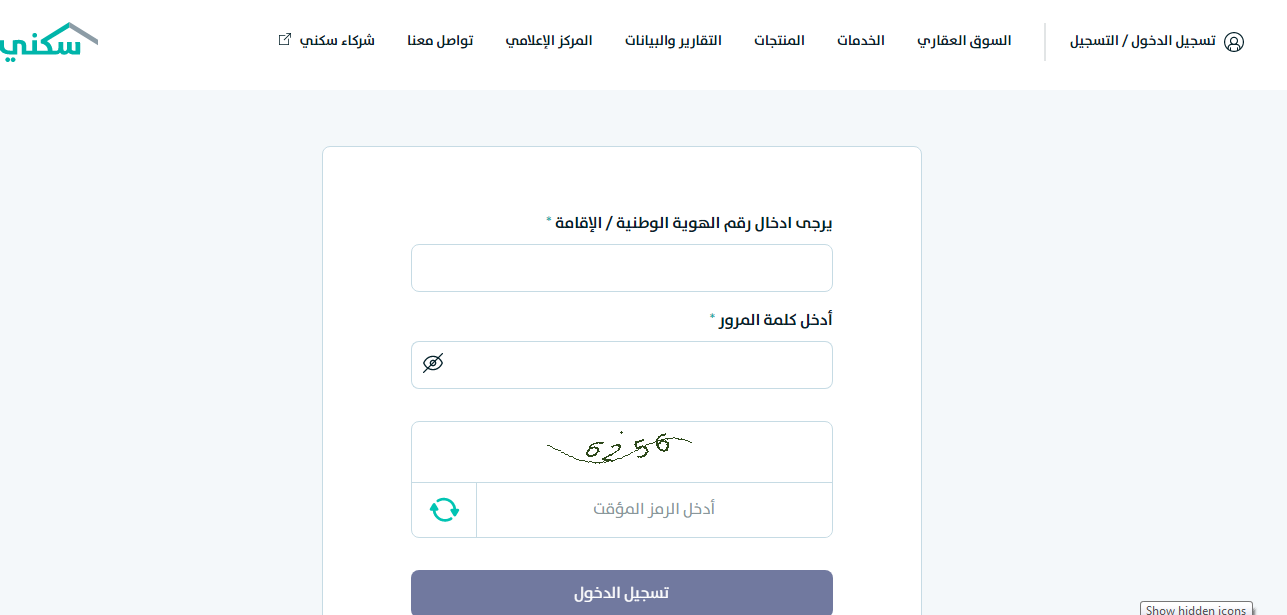This screenshot has width=1287, height=615.
Task: Click the captcha image 6256
Action: tap(620, 449)
